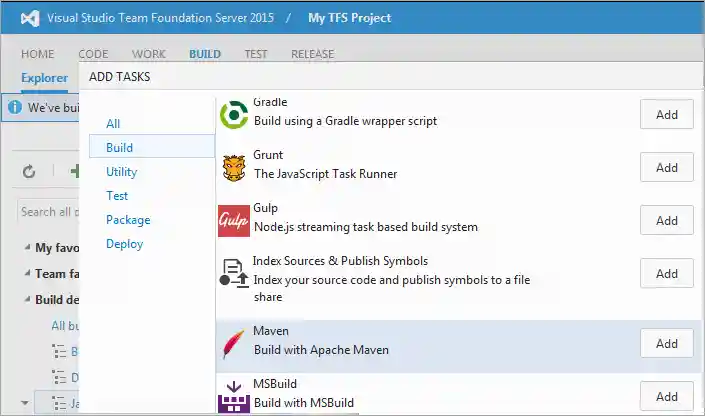Click the red Gulp icon

(x=234, y=221)
